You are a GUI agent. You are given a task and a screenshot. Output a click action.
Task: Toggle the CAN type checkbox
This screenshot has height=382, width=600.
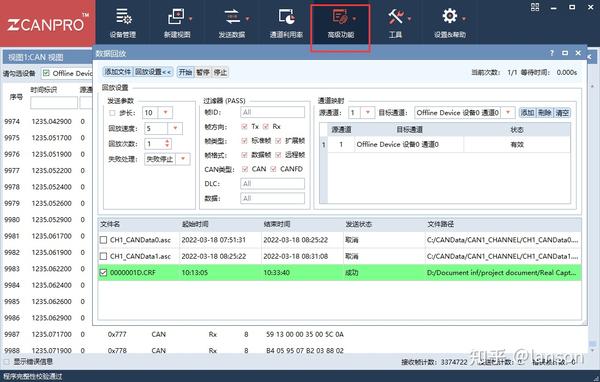click(x=245, y=169)
